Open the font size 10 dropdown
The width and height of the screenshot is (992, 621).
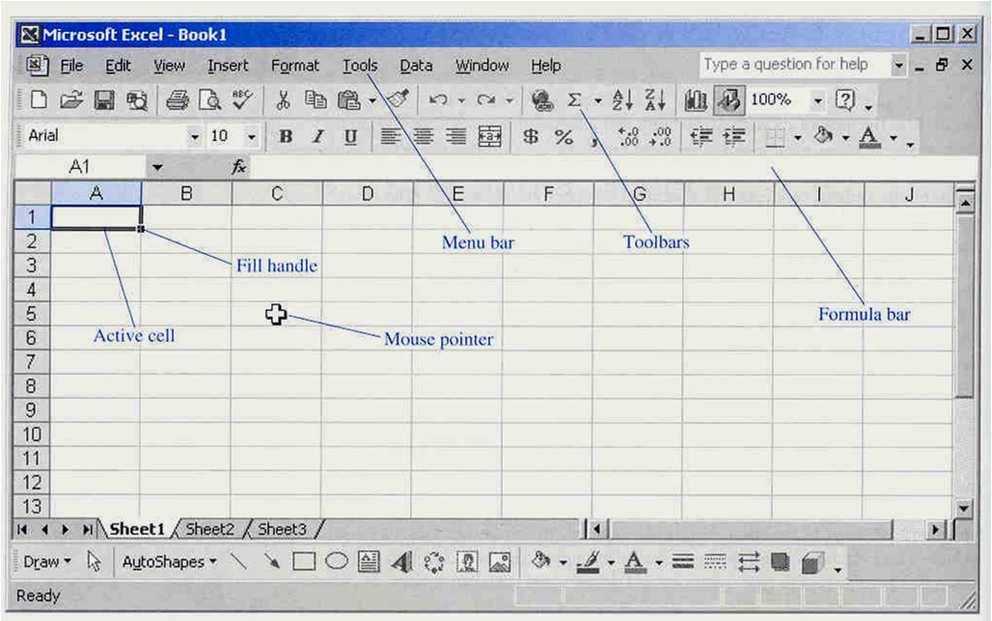pyautogui.click(x=252, y=137)
